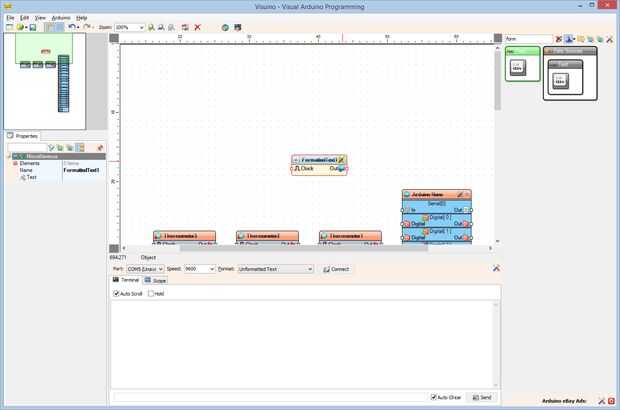This screenshot has height=410, width=620.
Task: Click the Properties categorized view icon
Action: pyautogui.click(x=80, y=148)
